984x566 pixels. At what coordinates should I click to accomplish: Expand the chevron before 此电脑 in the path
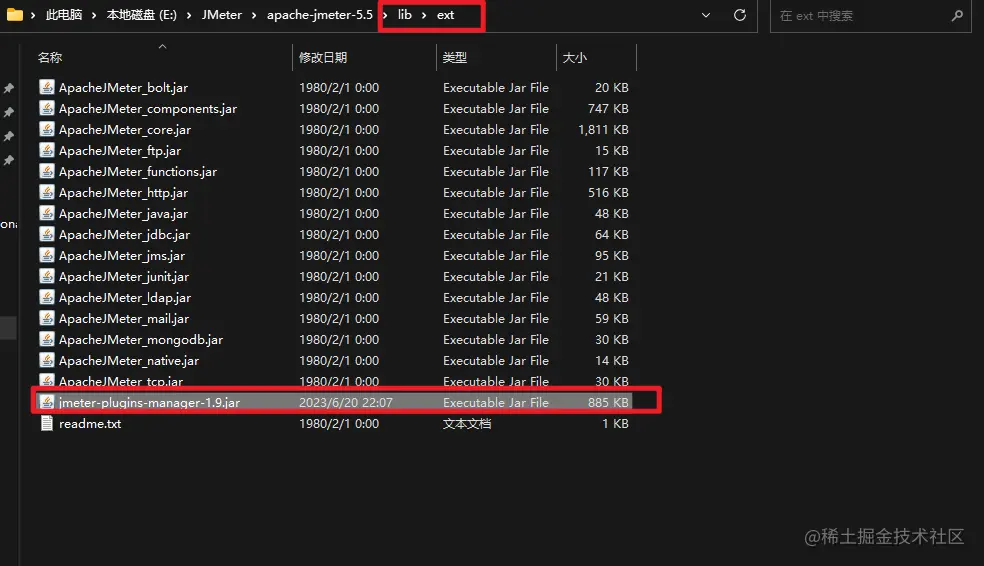click(x=33, y=15)
